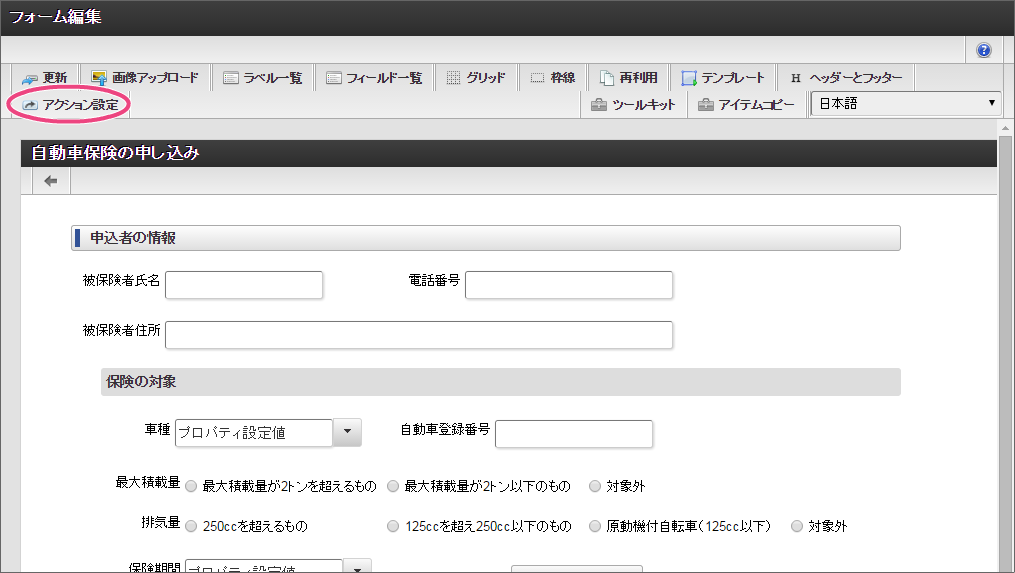Select 125ccを超え250cc以下のもの radio option
1015x573 pixels.
(393, 526)
